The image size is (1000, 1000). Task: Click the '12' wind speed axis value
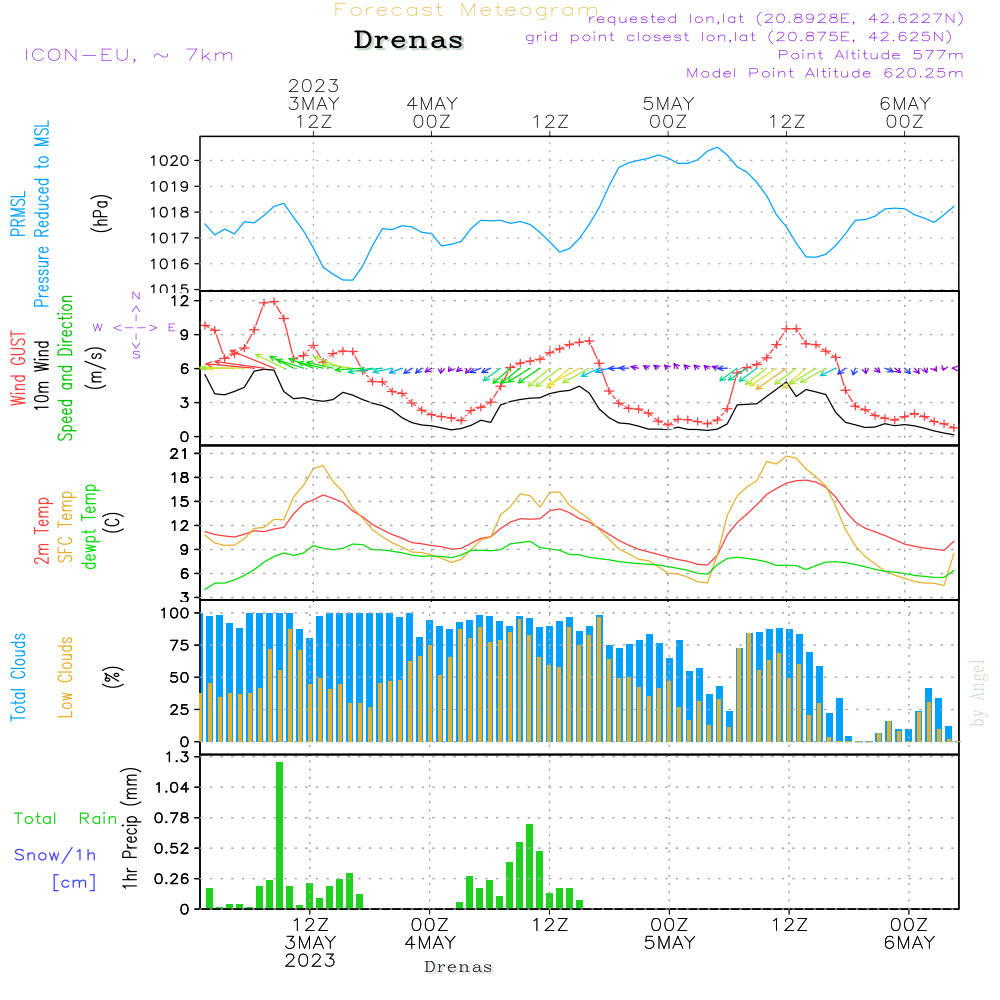pyautogui.click(x=184, y=300)
